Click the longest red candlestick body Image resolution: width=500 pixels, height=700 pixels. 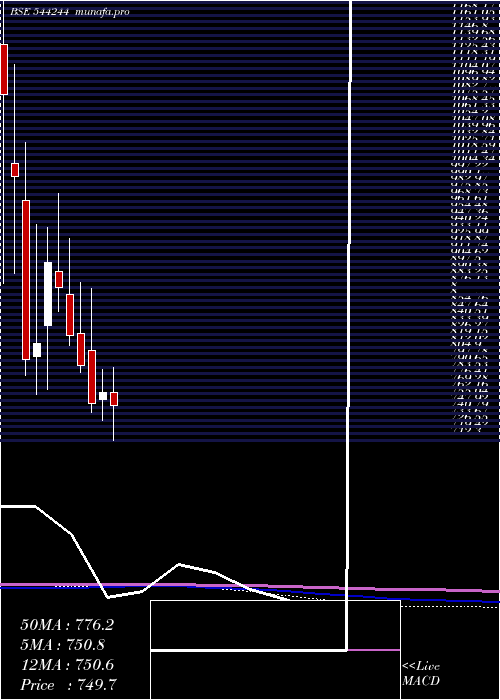point(26,279)
